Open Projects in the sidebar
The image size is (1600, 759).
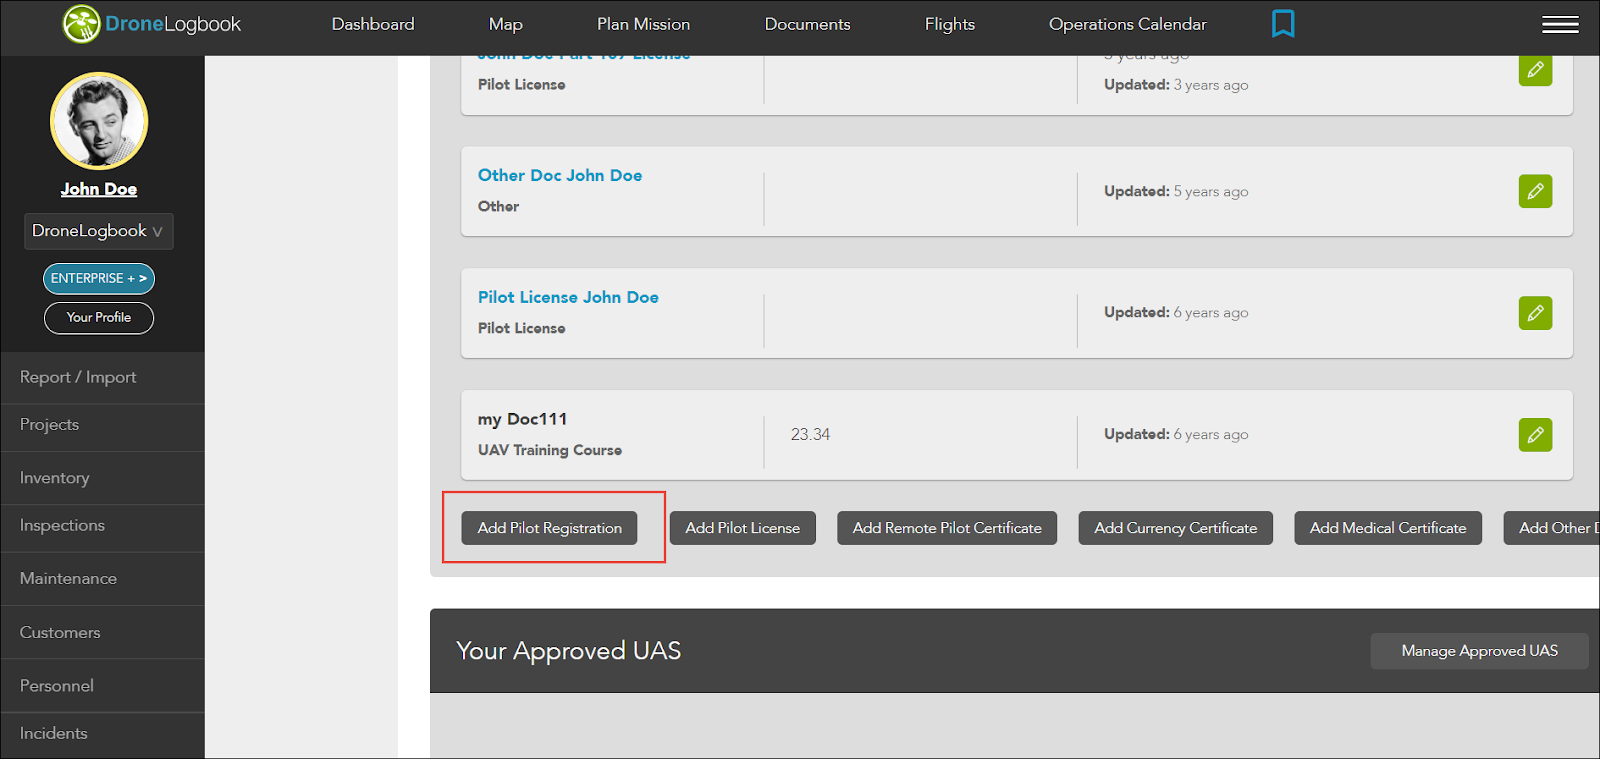pos(102,425)
